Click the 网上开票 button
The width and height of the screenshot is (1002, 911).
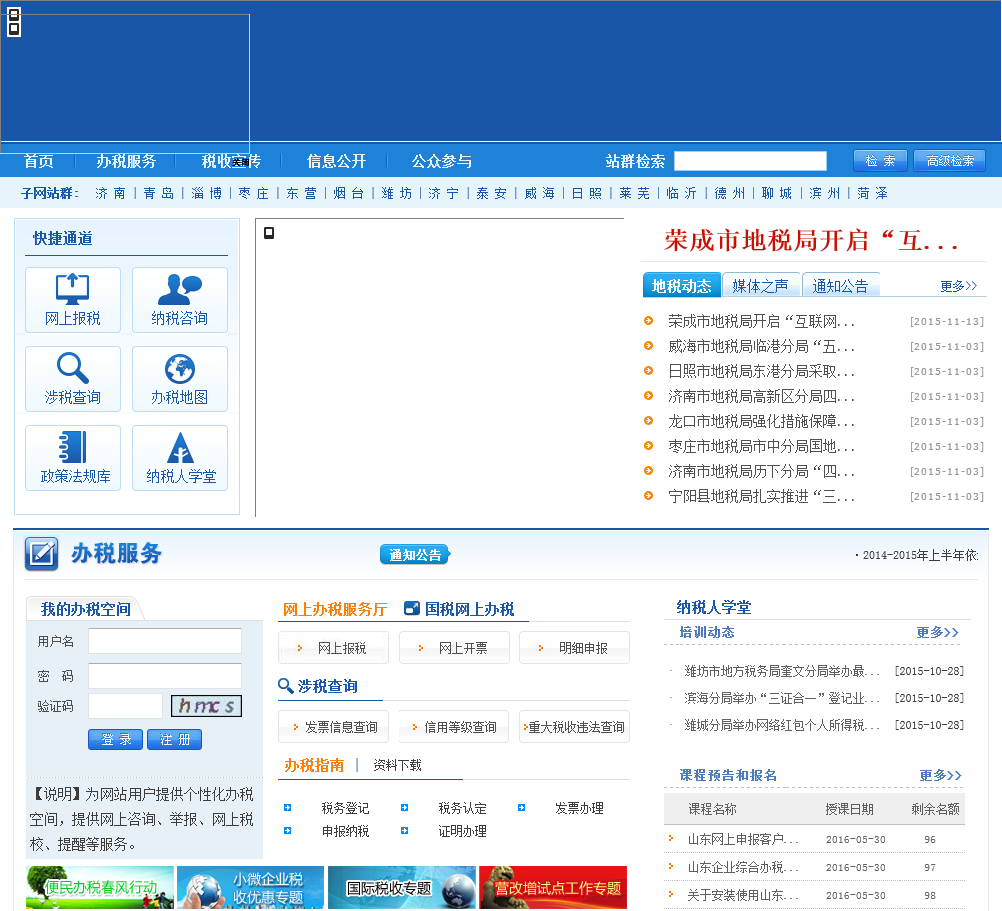(454, 648)
